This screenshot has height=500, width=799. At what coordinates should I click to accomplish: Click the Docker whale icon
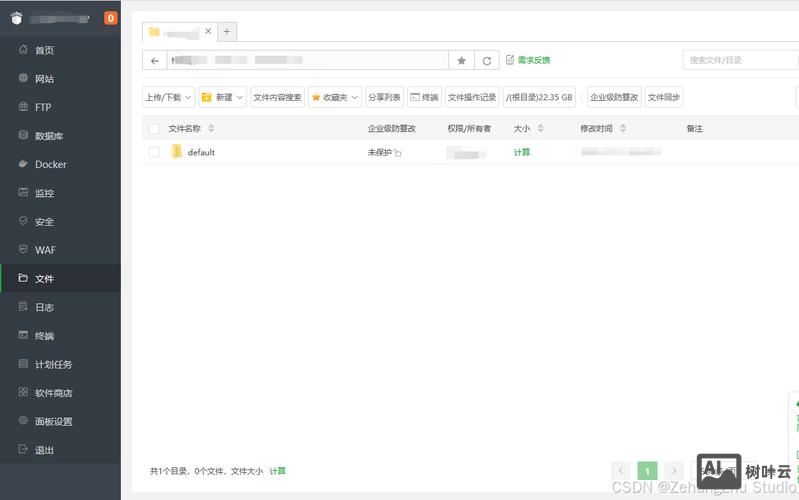[x=23, y=164]
